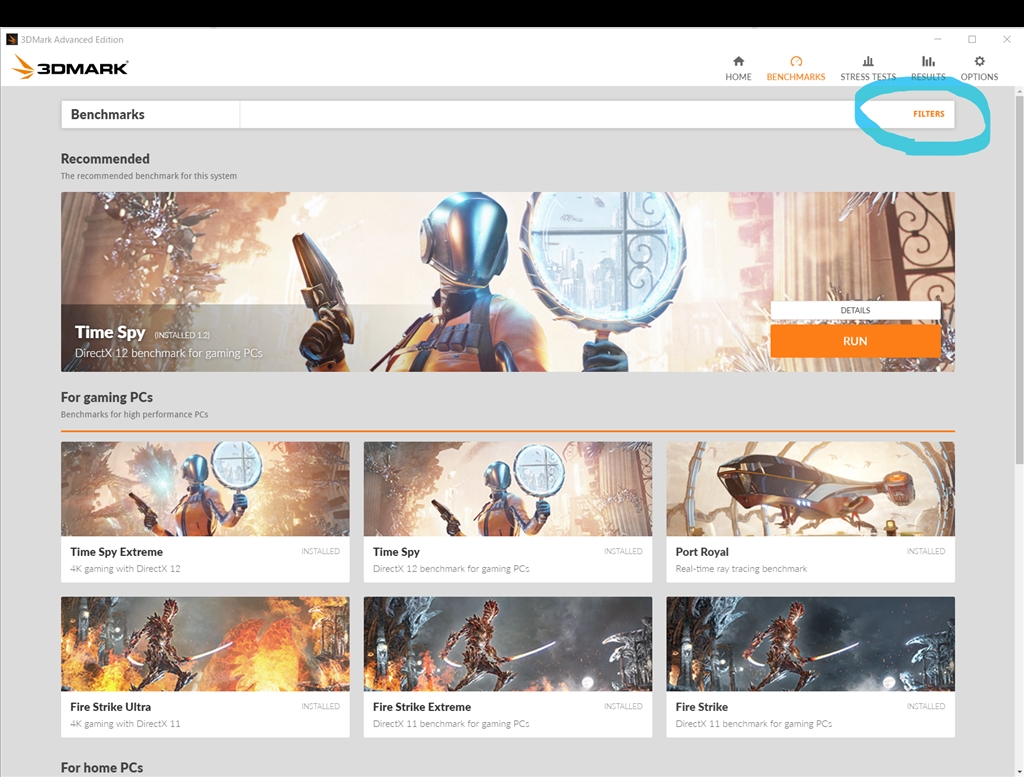Screen dimensions: 1024x777
Task: Switch to STRESS TESTS tab label
Action: (868, 77)
